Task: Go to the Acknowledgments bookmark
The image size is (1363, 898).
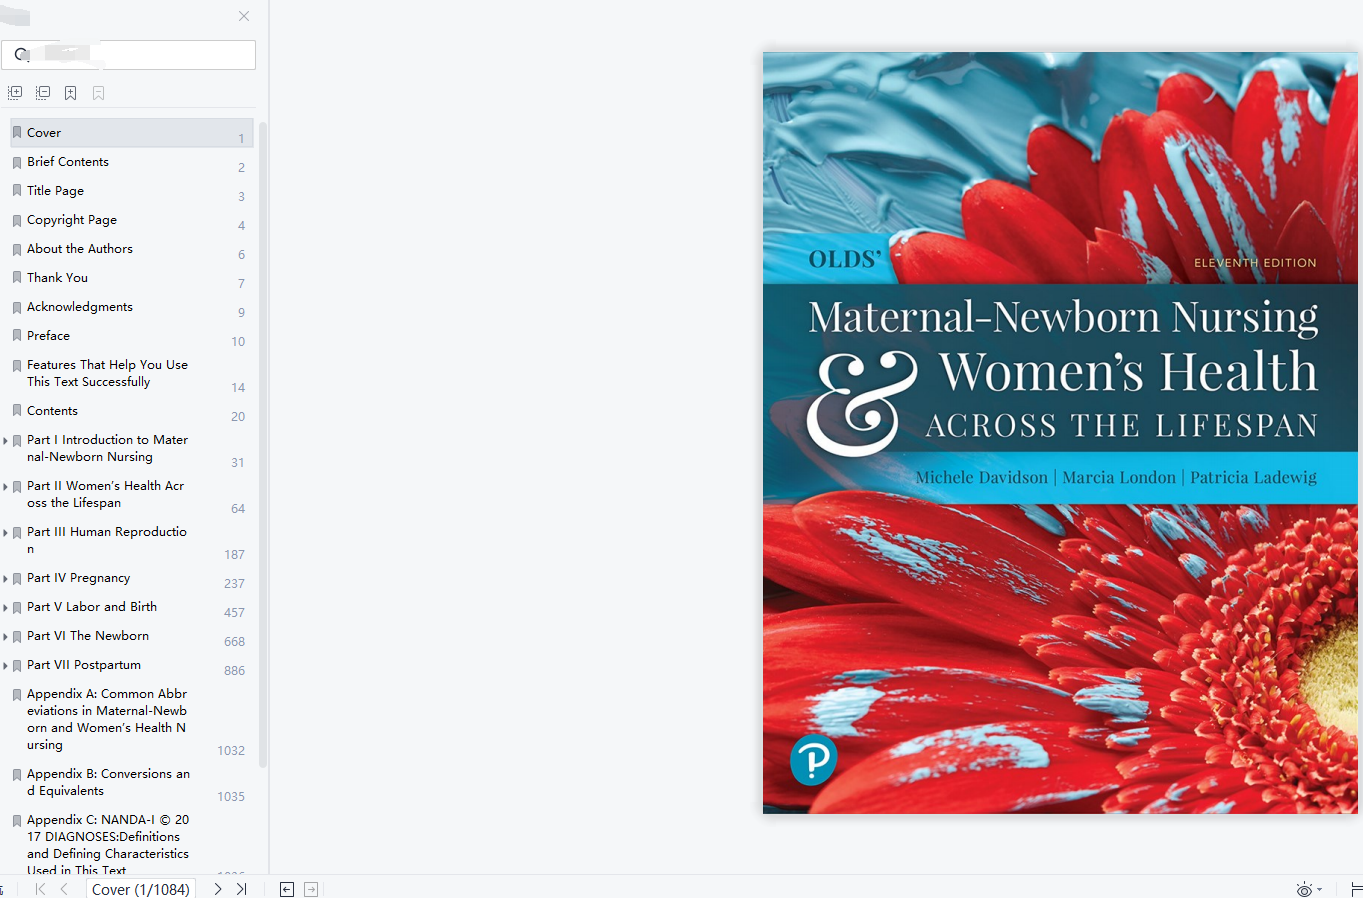Action: click(80, 307)
